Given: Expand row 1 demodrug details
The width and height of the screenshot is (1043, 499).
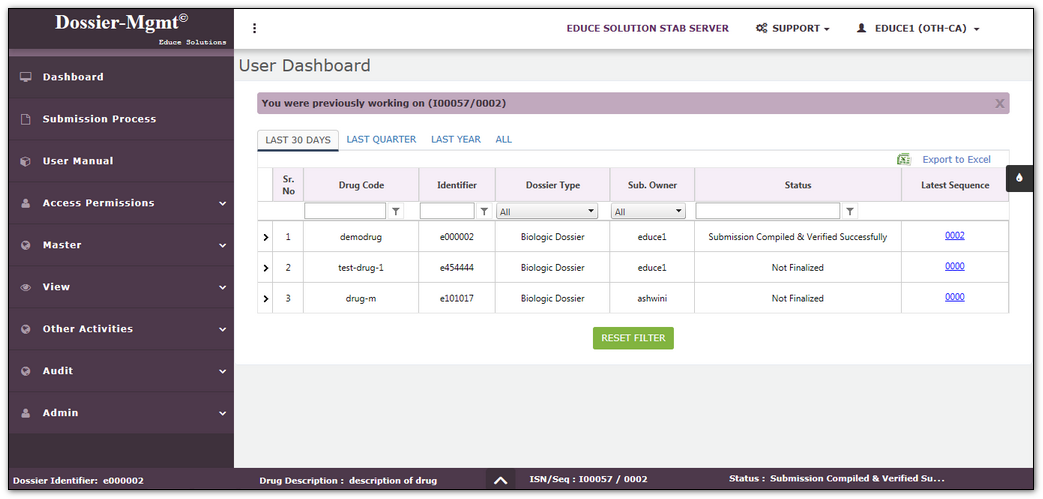Looking at the screenshot, I should (266, 238).
